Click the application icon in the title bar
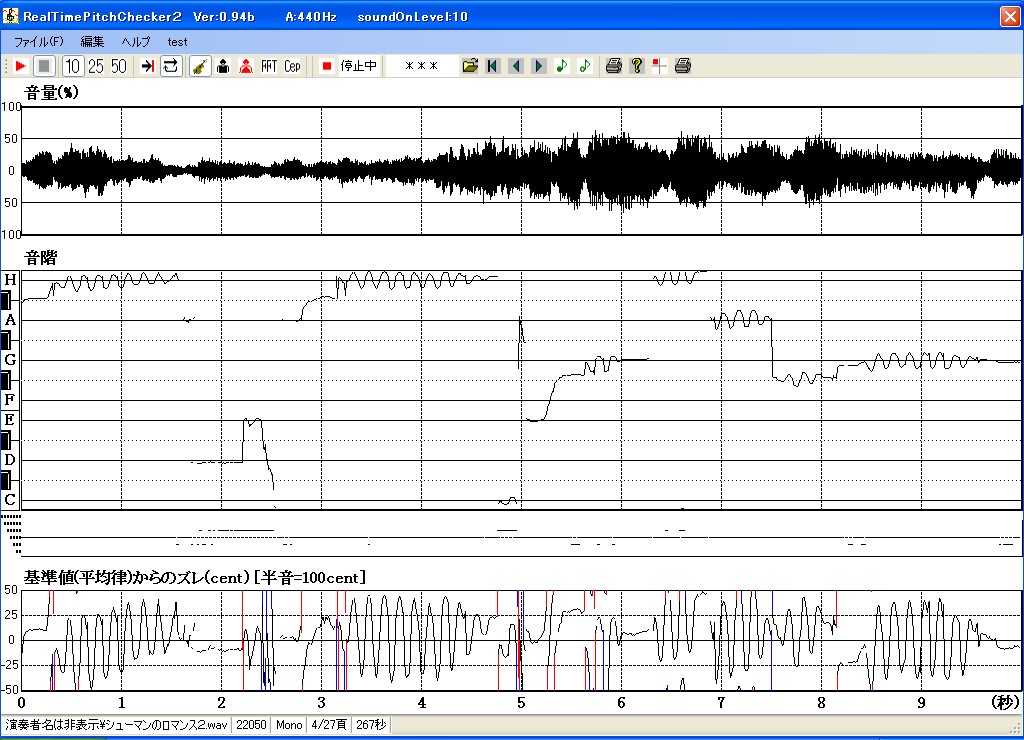Screen dimensions: 1024x740 [10, 16]
